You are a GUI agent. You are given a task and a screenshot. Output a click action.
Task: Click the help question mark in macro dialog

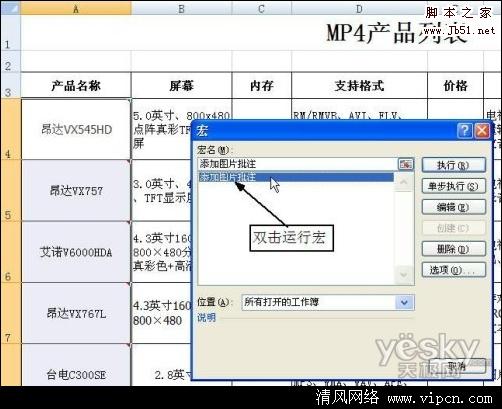pos(464,130)
